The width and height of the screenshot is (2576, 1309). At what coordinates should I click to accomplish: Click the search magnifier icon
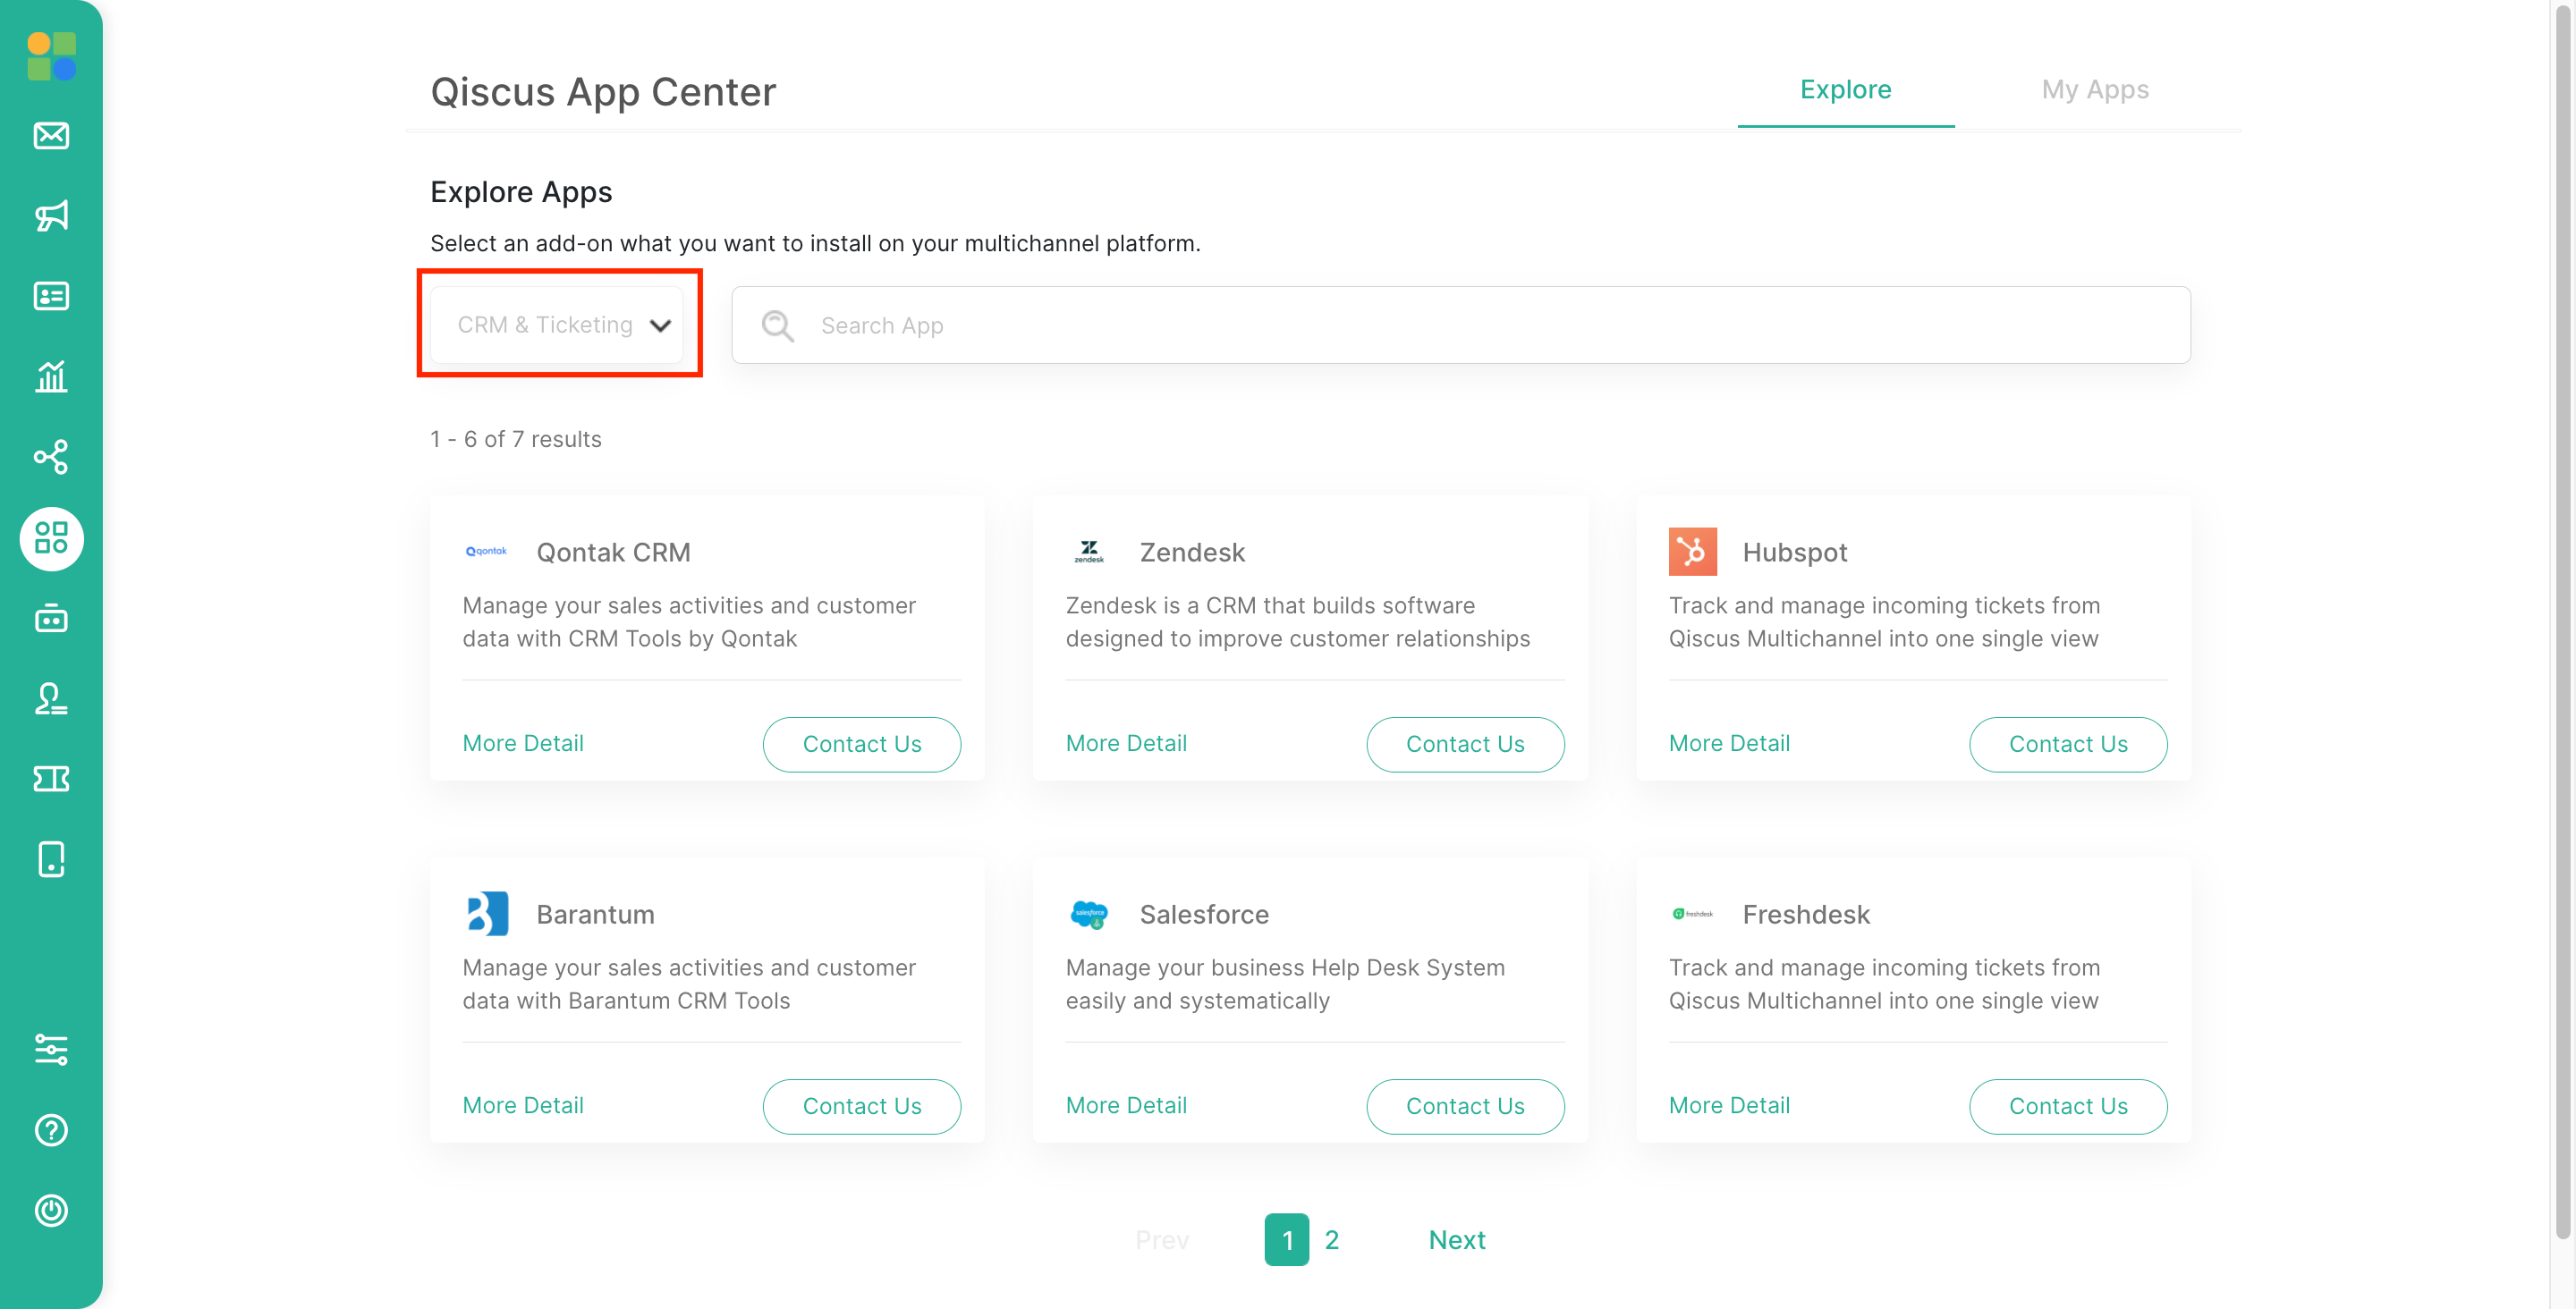point(777,326)
